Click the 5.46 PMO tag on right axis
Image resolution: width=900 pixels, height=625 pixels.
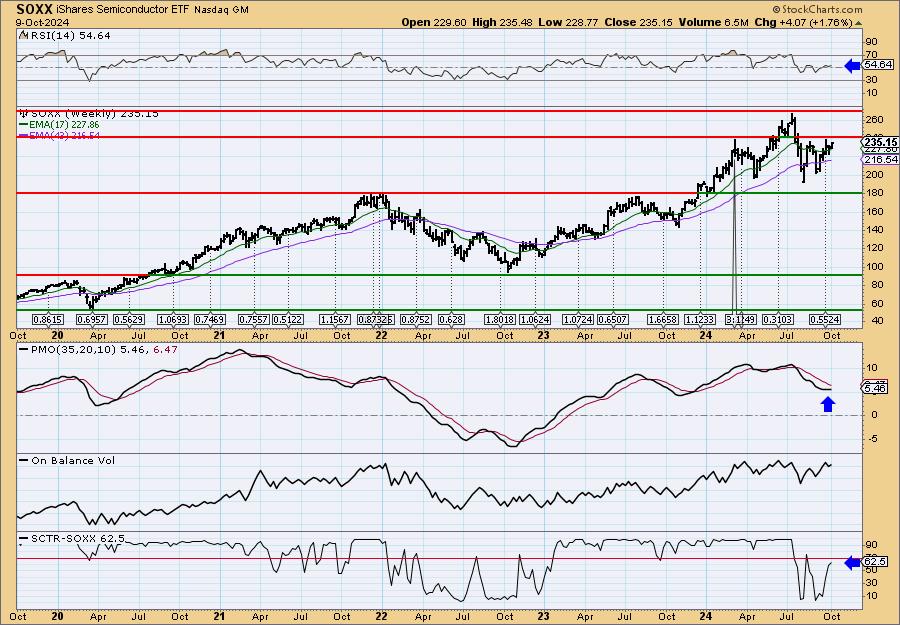point(875,389)
